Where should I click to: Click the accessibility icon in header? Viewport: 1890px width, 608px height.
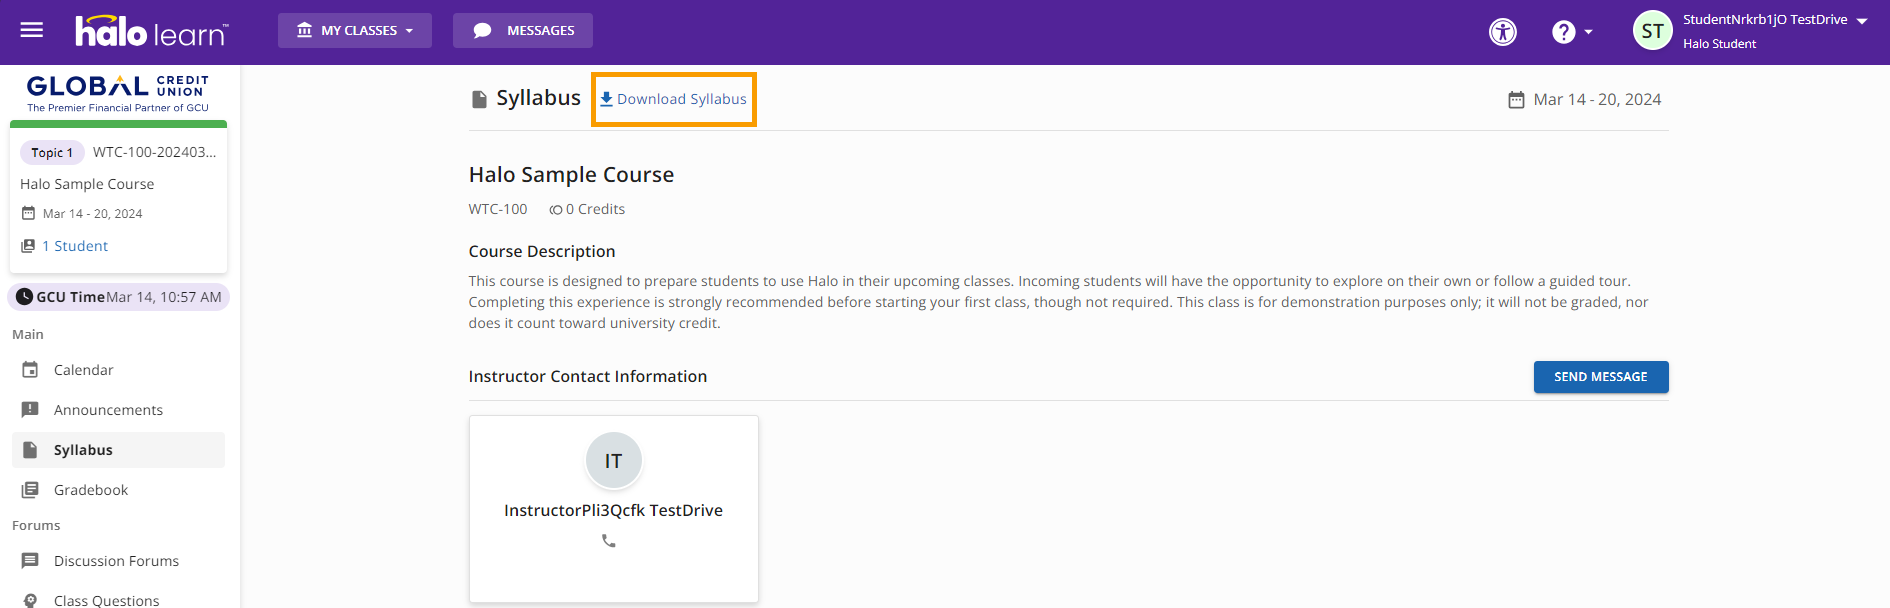(x=1503, y=32)
